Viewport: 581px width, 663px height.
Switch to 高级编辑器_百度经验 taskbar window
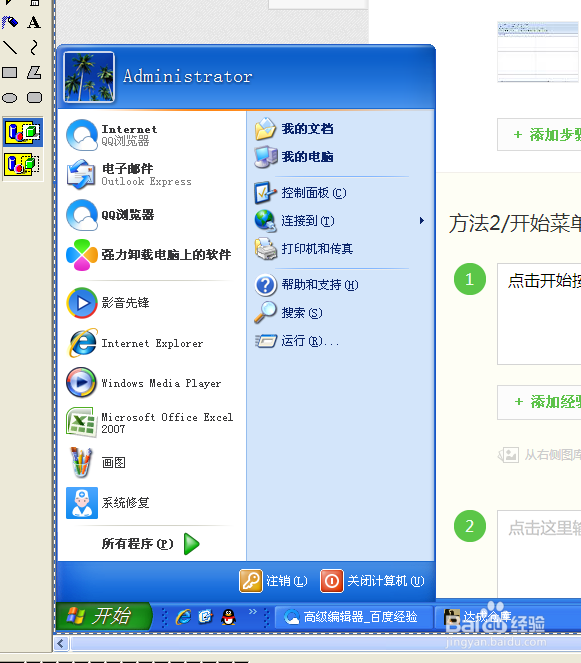tap(354, 617)
